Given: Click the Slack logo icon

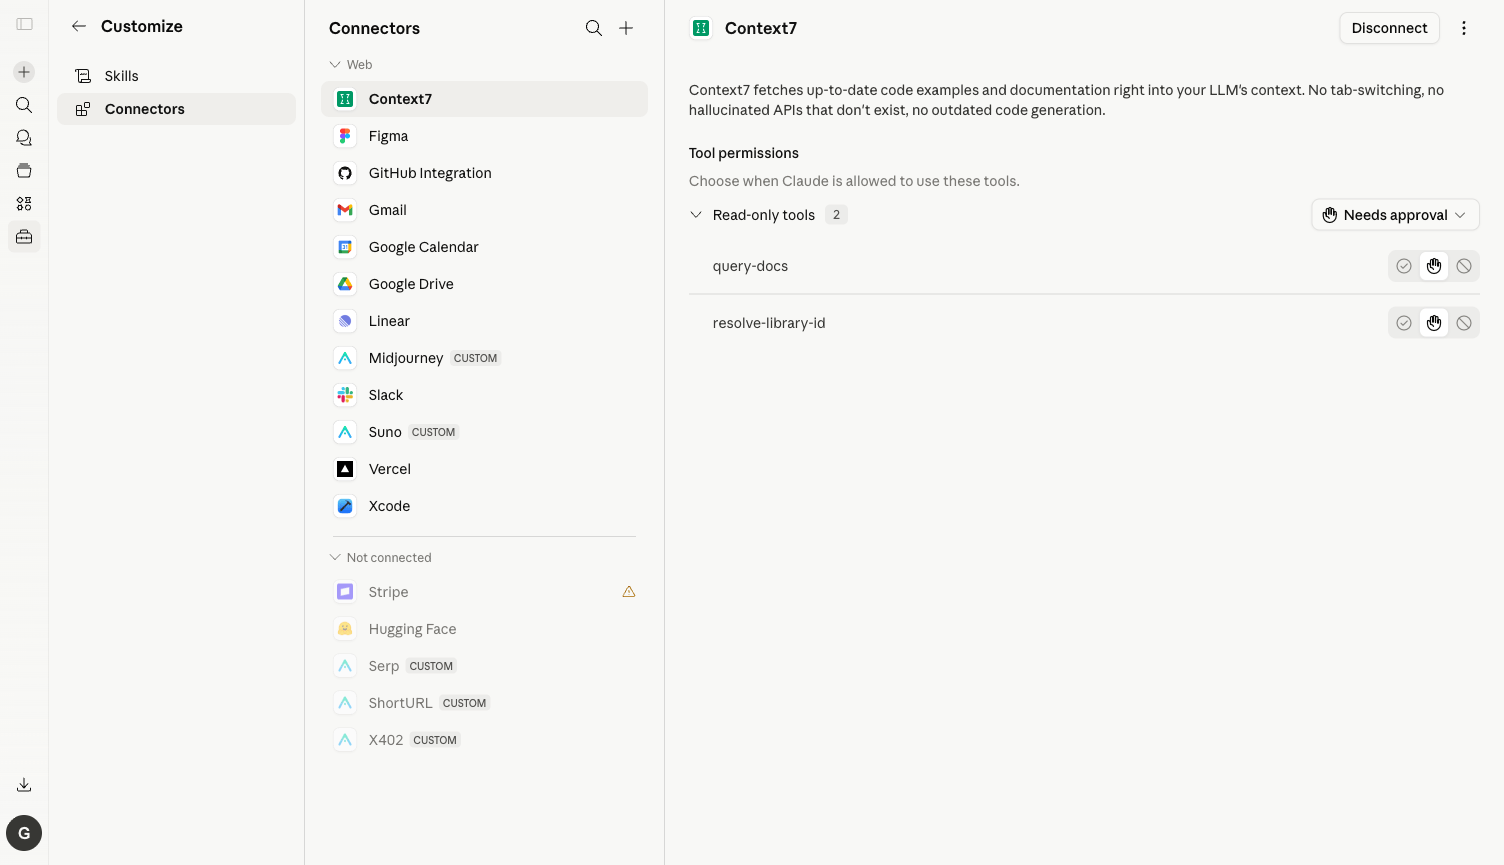Looking at the screenshot, I should pos(345,395).
